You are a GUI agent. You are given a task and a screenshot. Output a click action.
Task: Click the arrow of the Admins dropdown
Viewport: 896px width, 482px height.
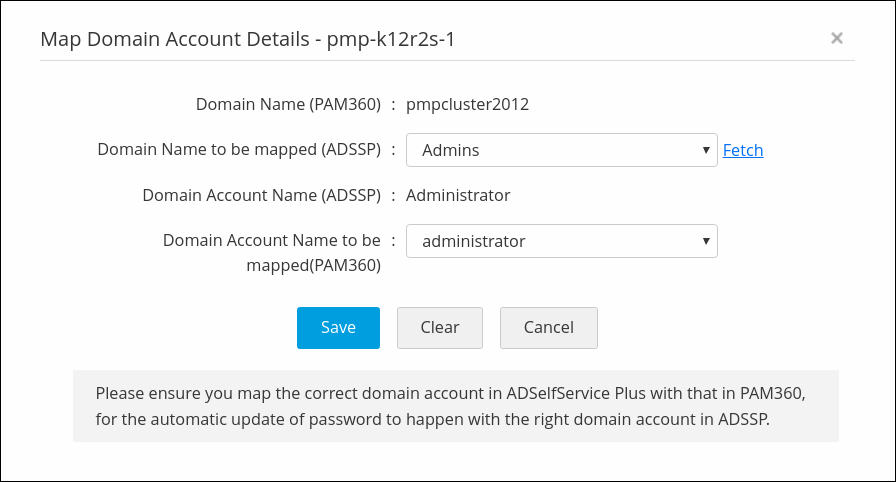[706, 150]
